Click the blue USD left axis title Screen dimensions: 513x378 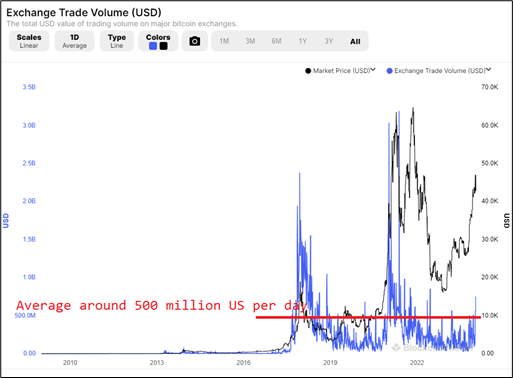click(6, 221)
